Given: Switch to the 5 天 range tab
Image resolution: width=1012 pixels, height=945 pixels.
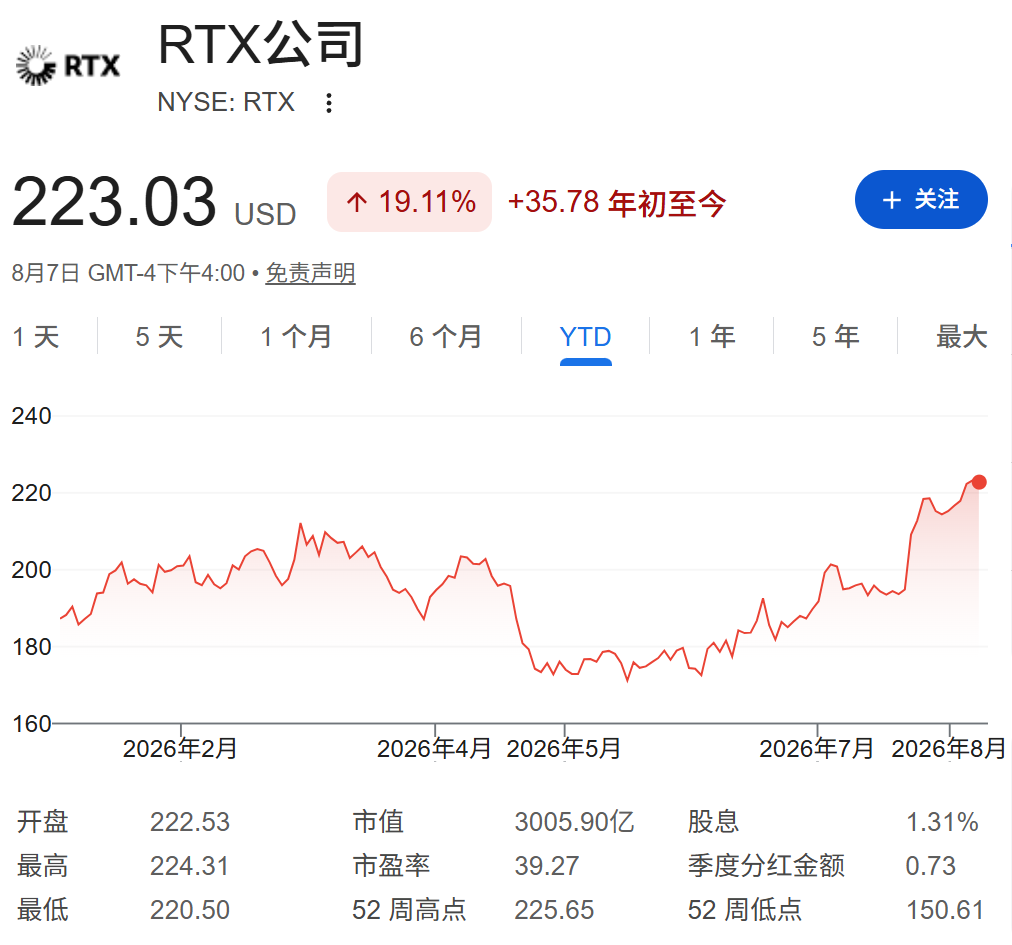Looking at the screenshot, I should coord(159,337).
